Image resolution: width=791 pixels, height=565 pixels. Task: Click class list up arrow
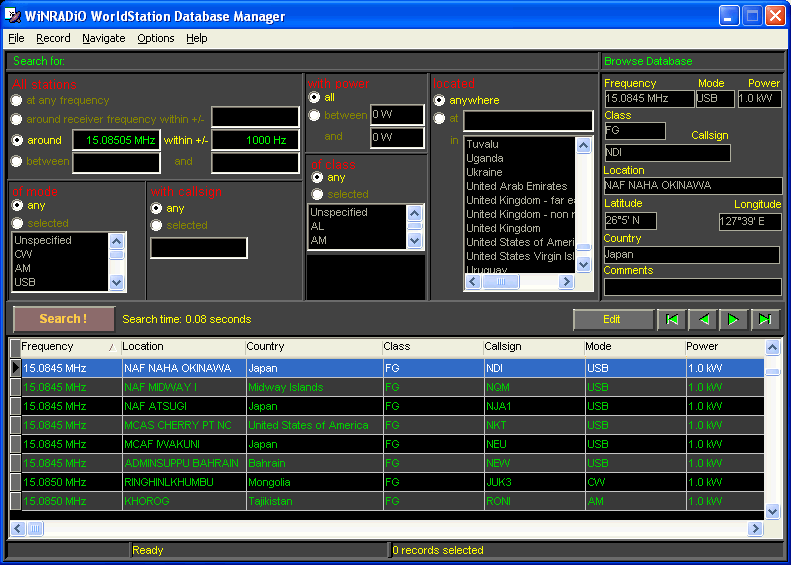pyautogui.click(x=415, y=213)
